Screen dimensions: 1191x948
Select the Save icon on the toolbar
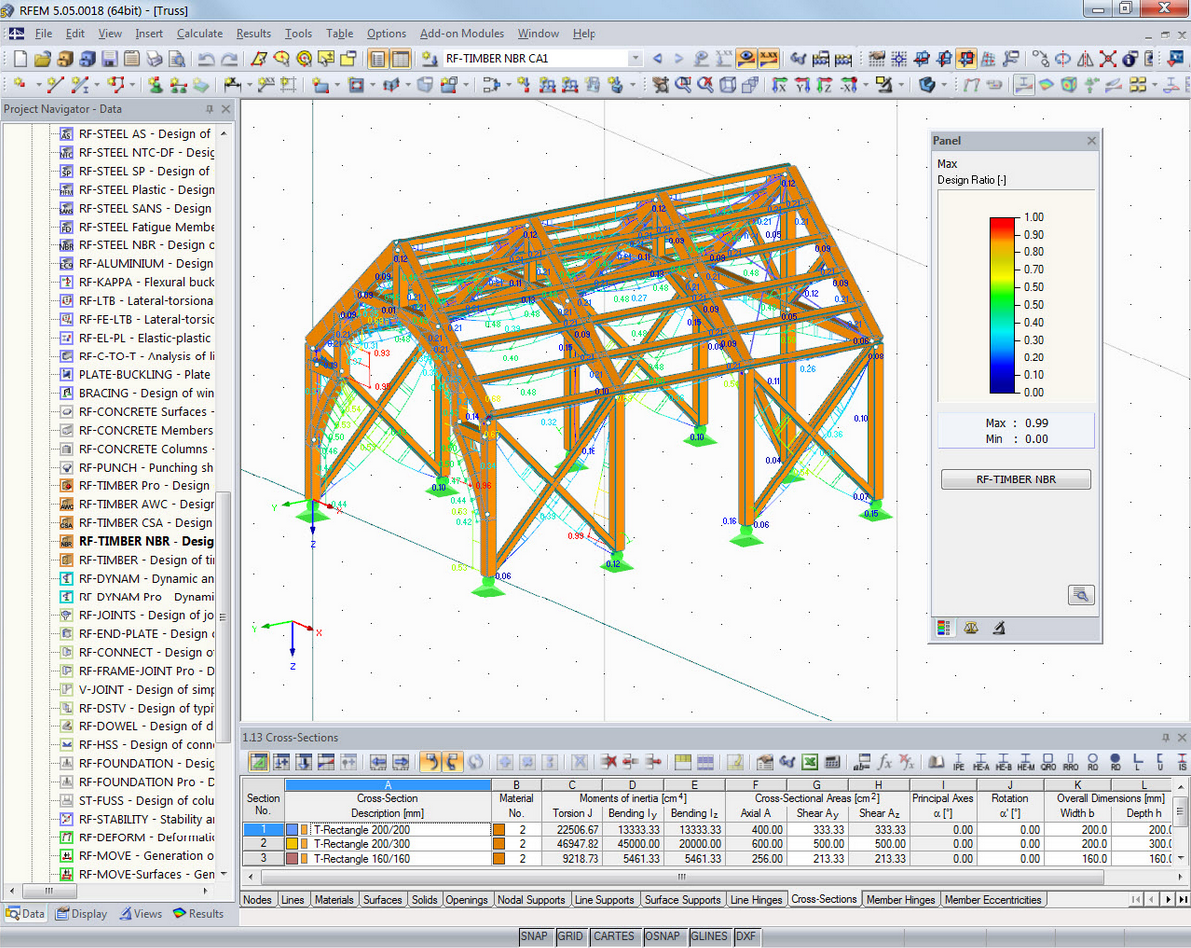tap(107, 58)
